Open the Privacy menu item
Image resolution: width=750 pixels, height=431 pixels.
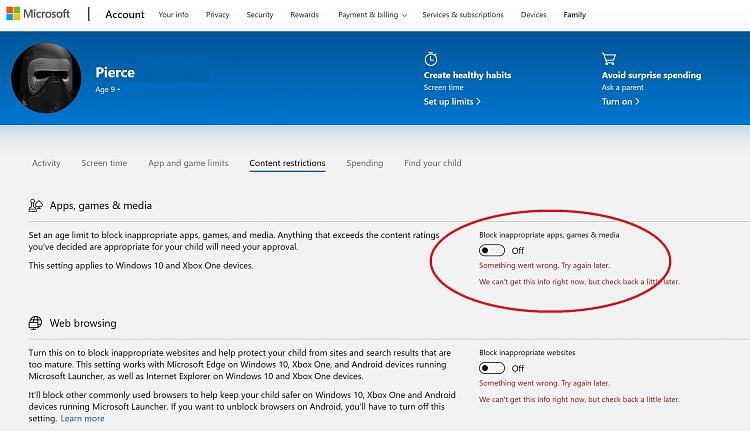[218, 15]
